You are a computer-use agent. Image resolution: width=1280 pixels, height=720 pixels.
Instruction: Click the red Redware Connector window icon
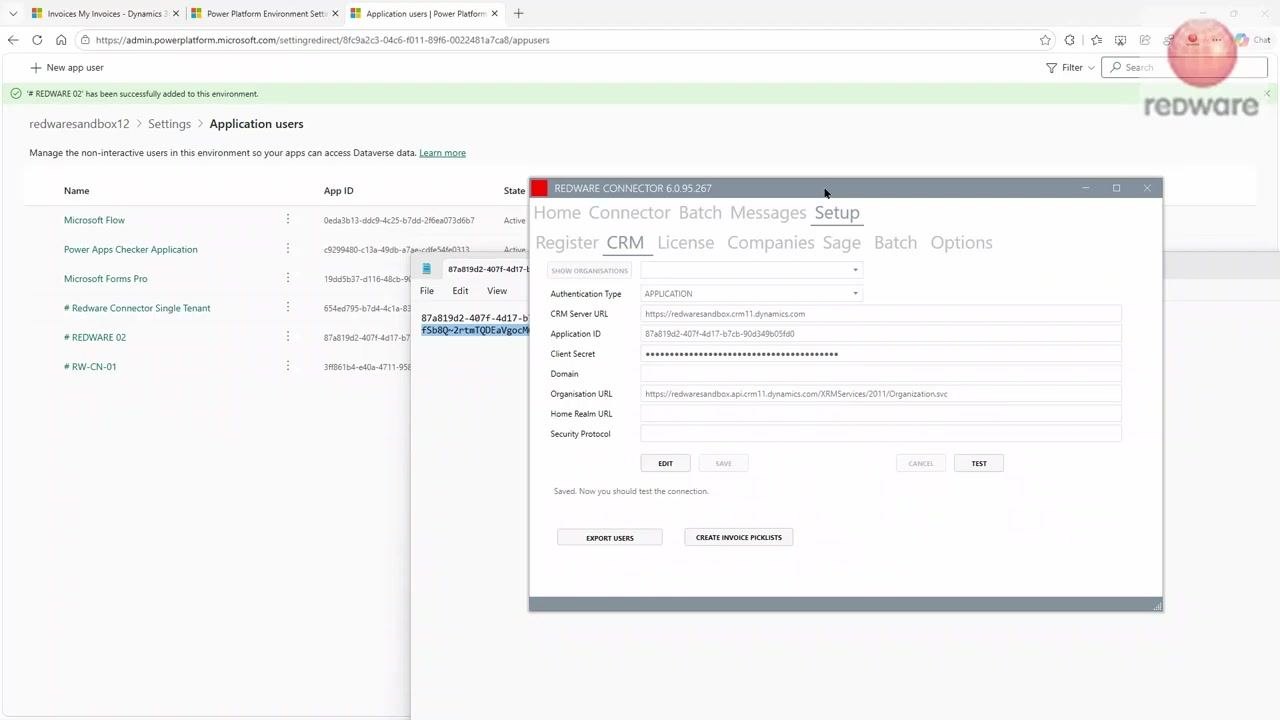(x=540, y=188)
